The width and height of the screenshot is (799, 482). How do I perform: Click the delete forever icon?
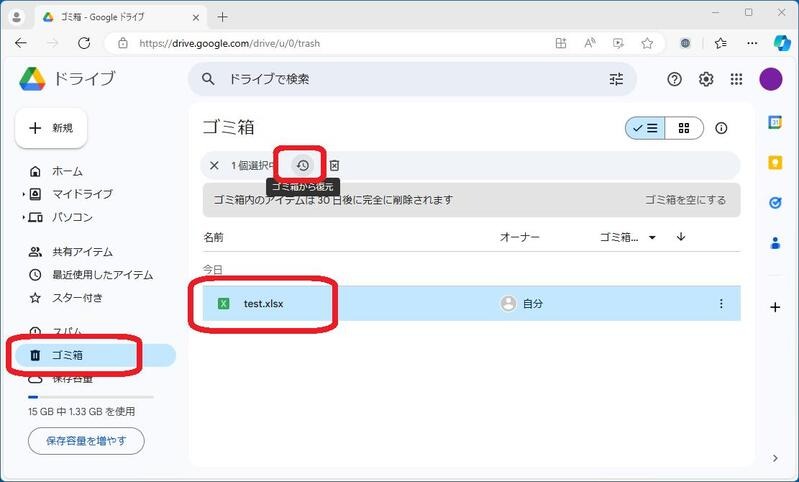334,166
